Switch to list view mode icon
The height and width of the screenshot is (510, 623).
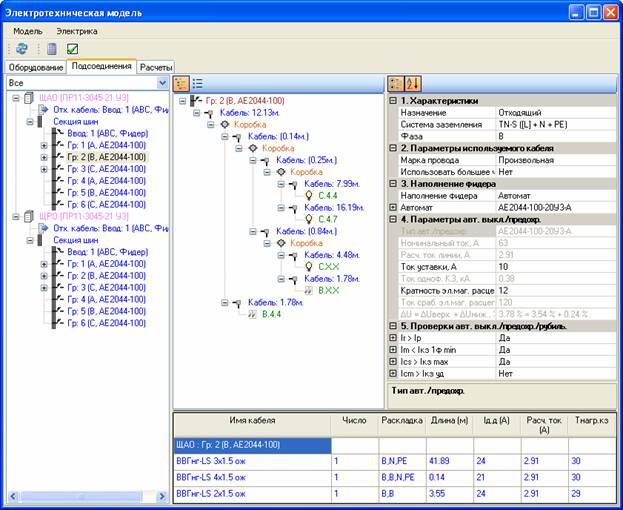[x=197, y=84]
